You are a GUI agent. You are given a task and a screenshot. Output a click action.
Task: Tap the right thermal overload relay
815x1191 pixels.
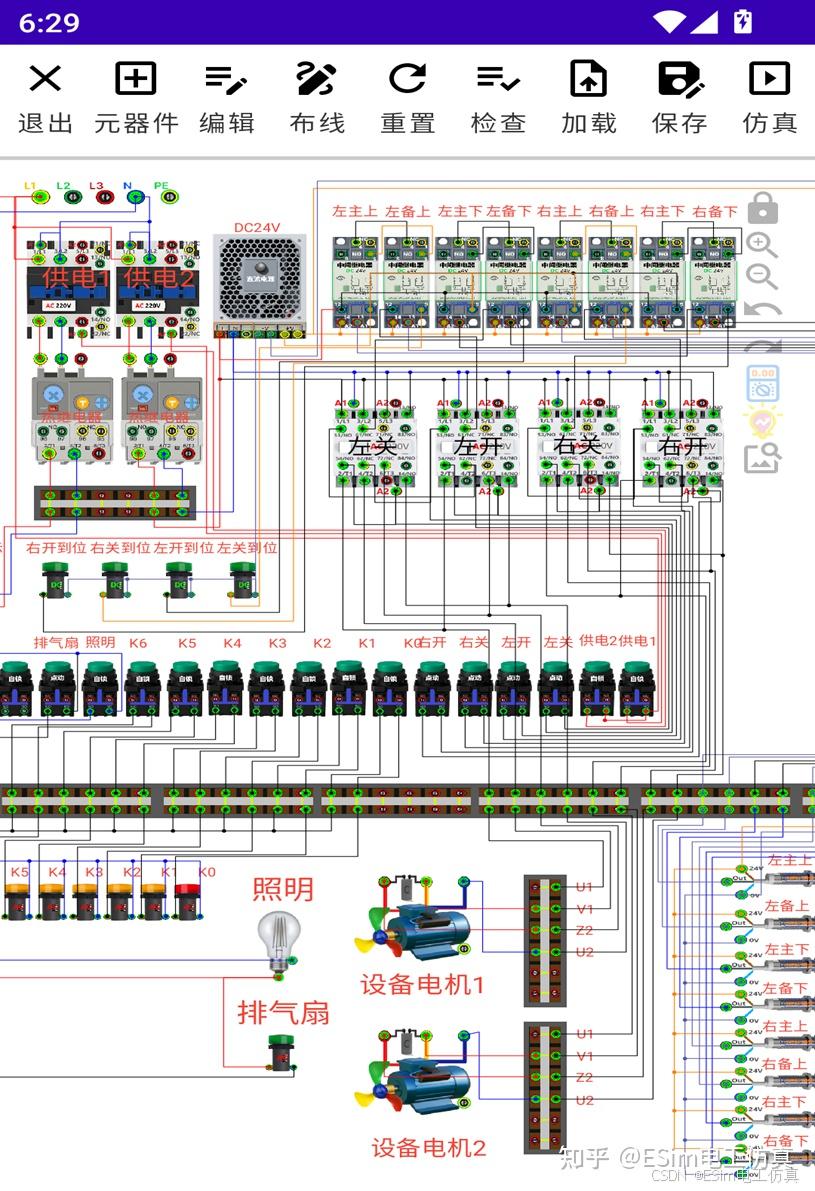pyautogui.click(x=161, y=416)
